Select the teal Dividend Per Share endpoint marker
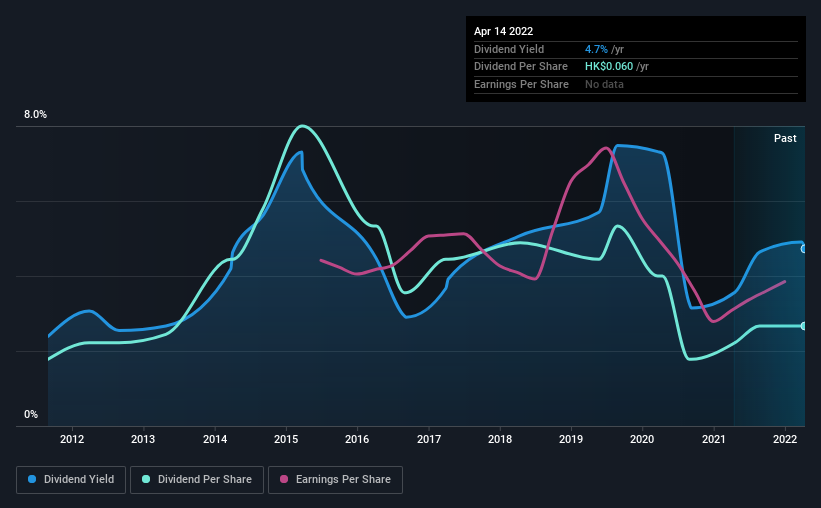This screenshot has width=821, height=508. coord(804,326)
